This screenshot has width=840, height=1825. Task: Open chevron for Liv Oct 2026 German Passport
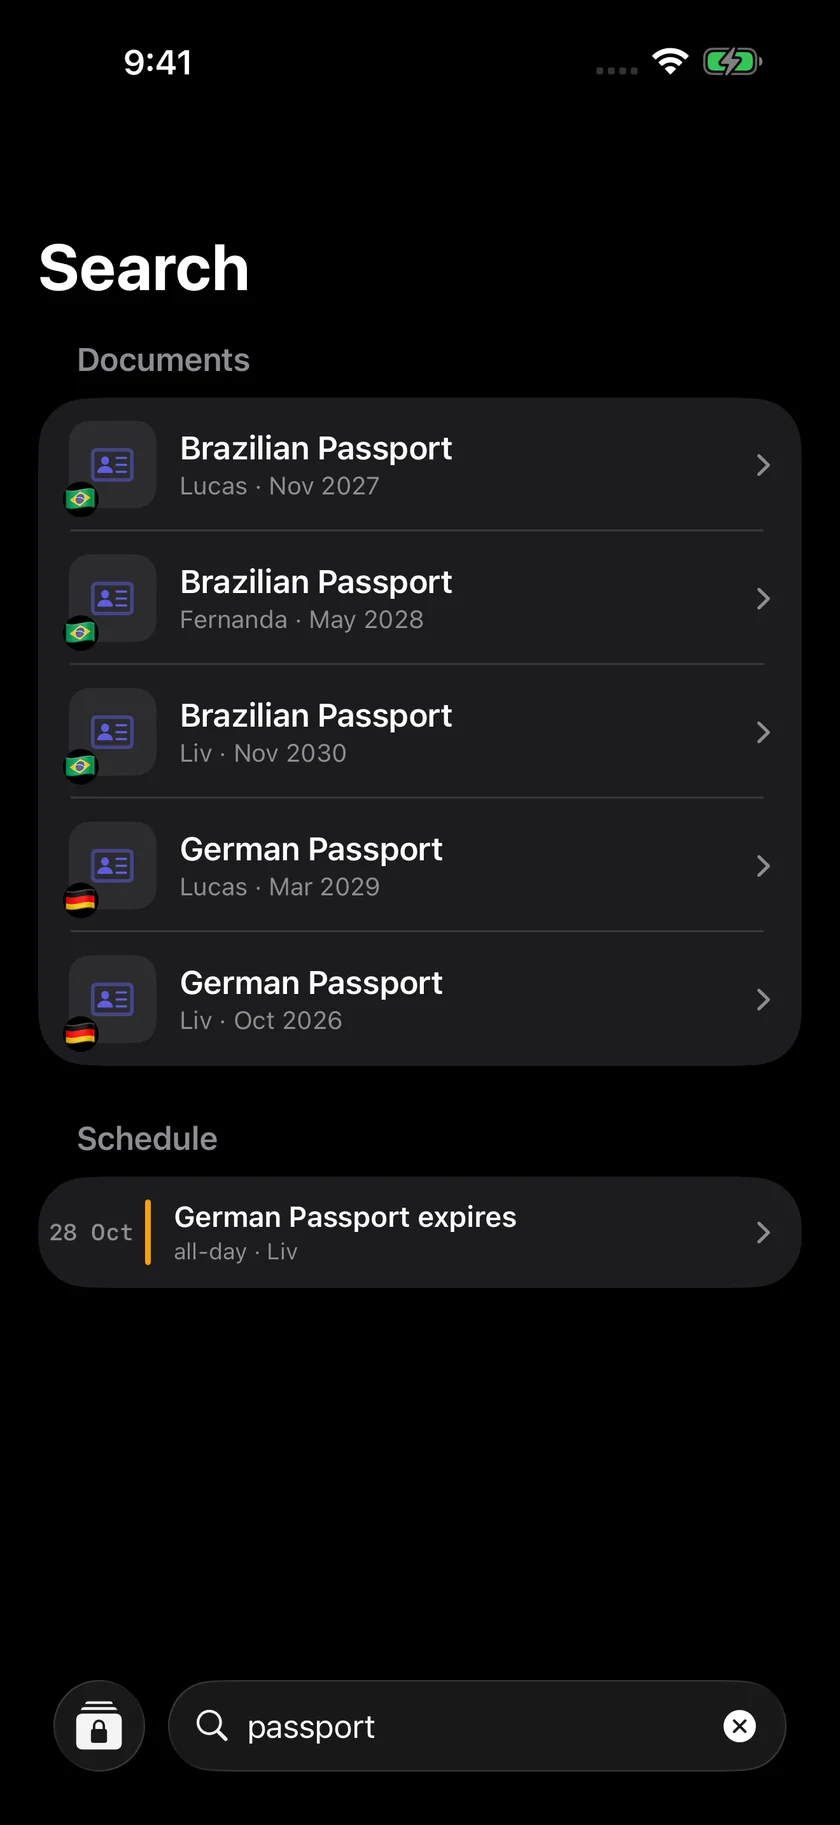coord(763,999)
